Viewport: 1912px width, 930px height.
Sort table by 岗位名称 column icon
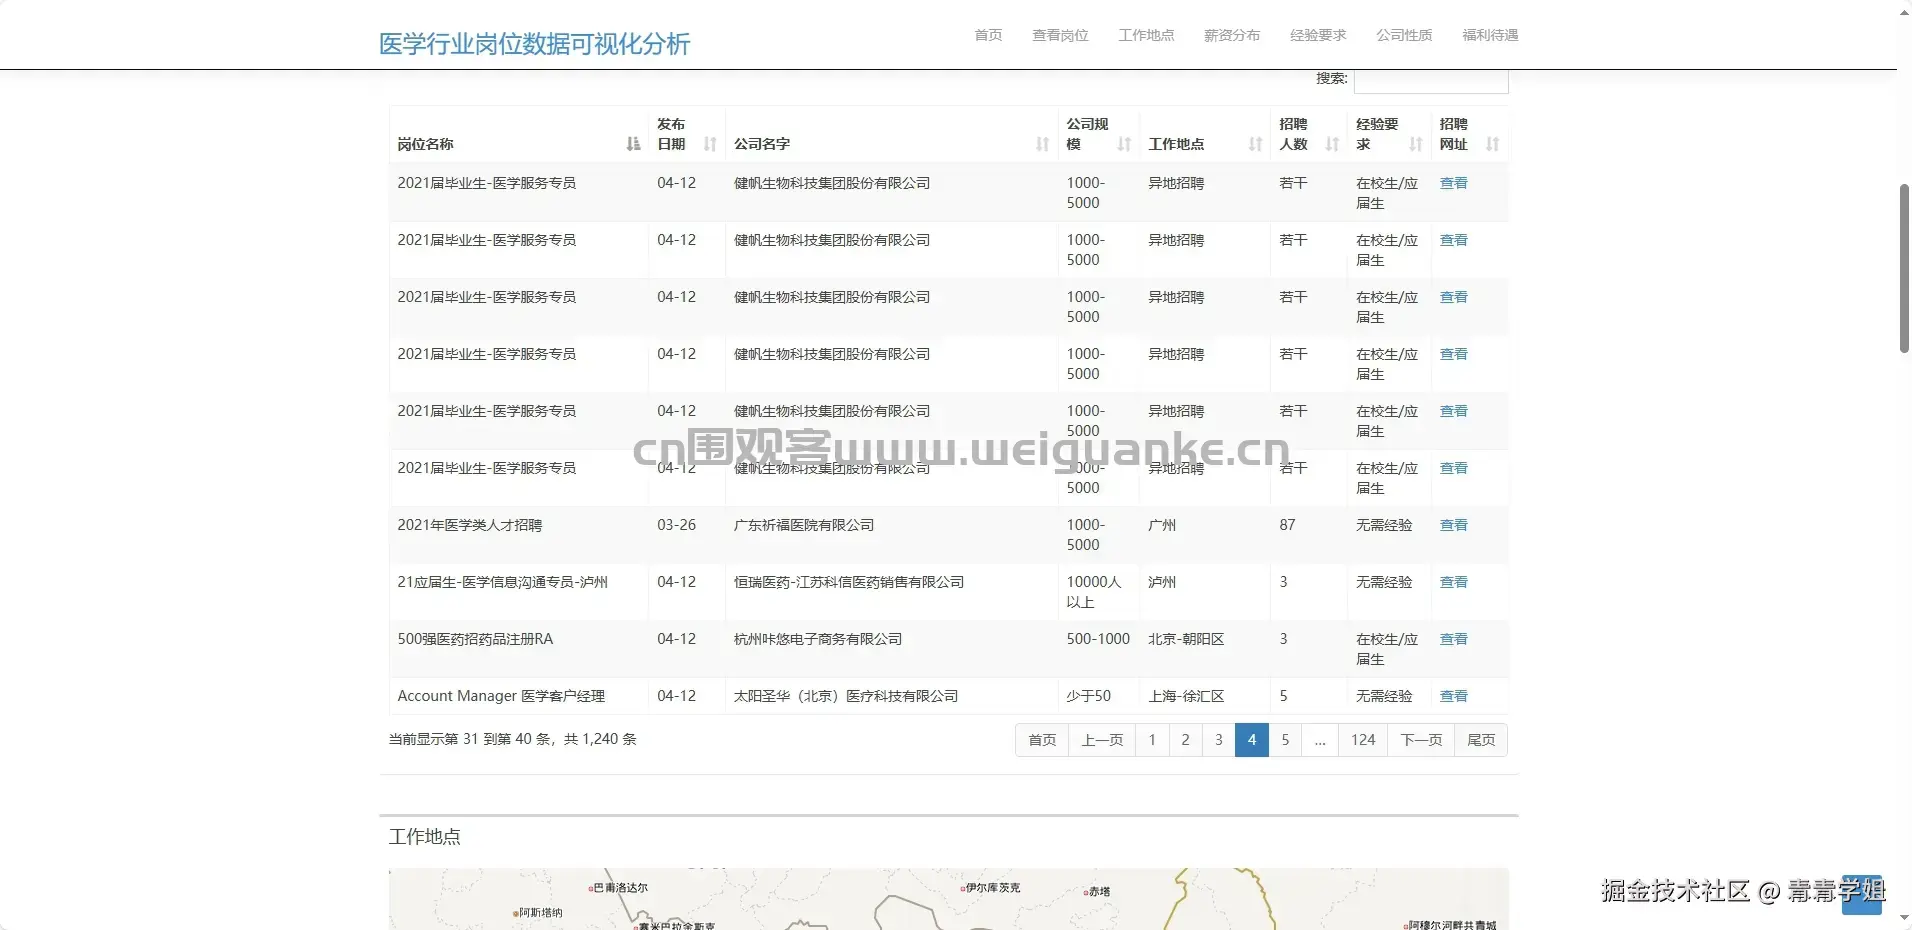pyautogui.click(x=633, y=144)
